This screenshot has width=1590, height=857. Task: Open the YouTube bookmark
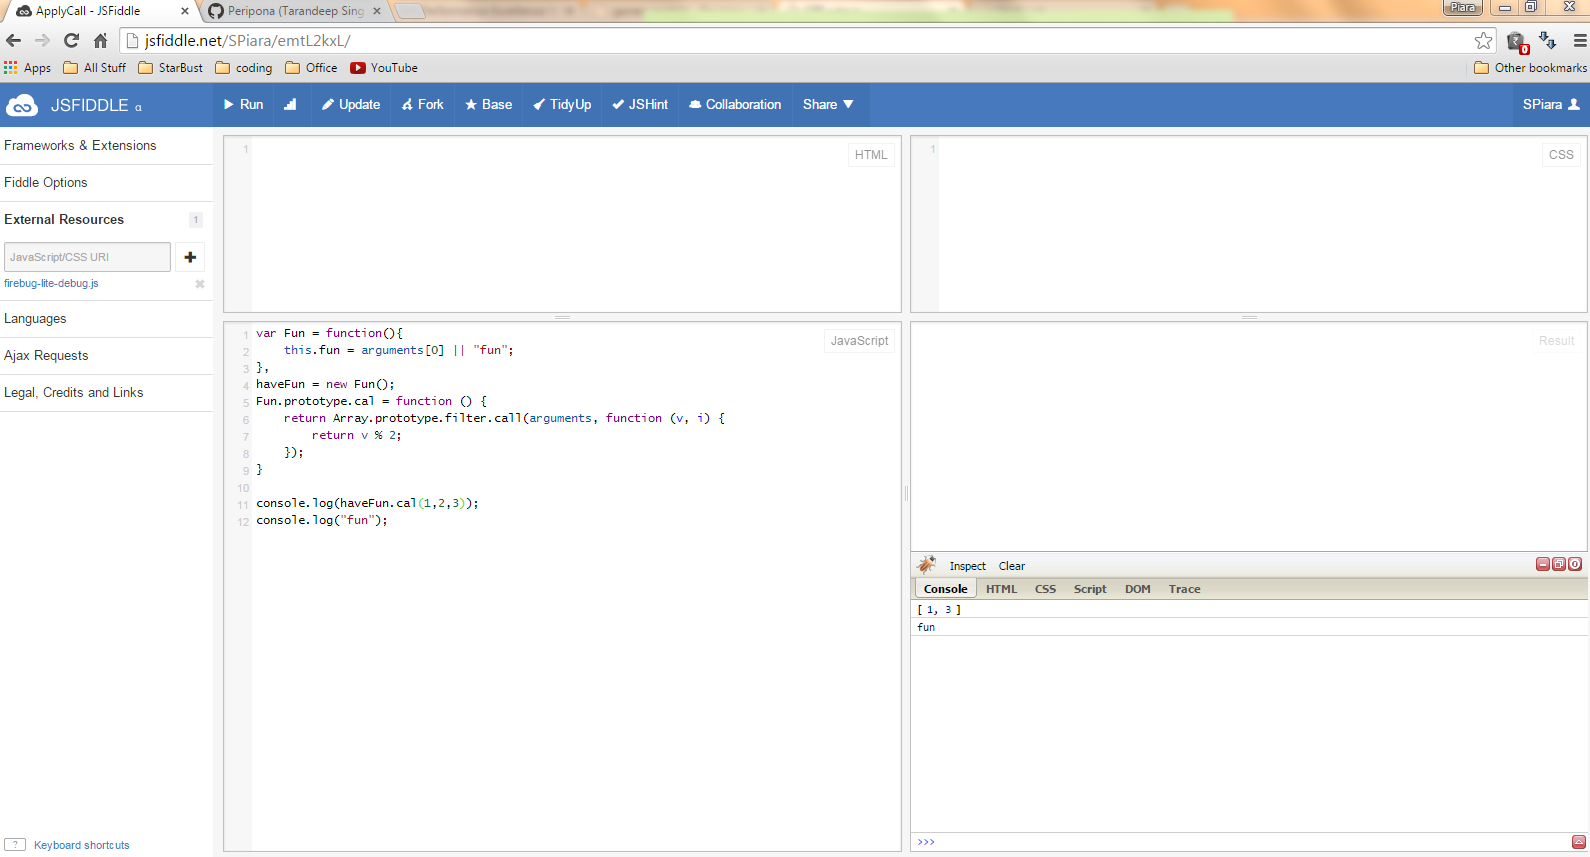pyautogui.click(x=384, y=68)
